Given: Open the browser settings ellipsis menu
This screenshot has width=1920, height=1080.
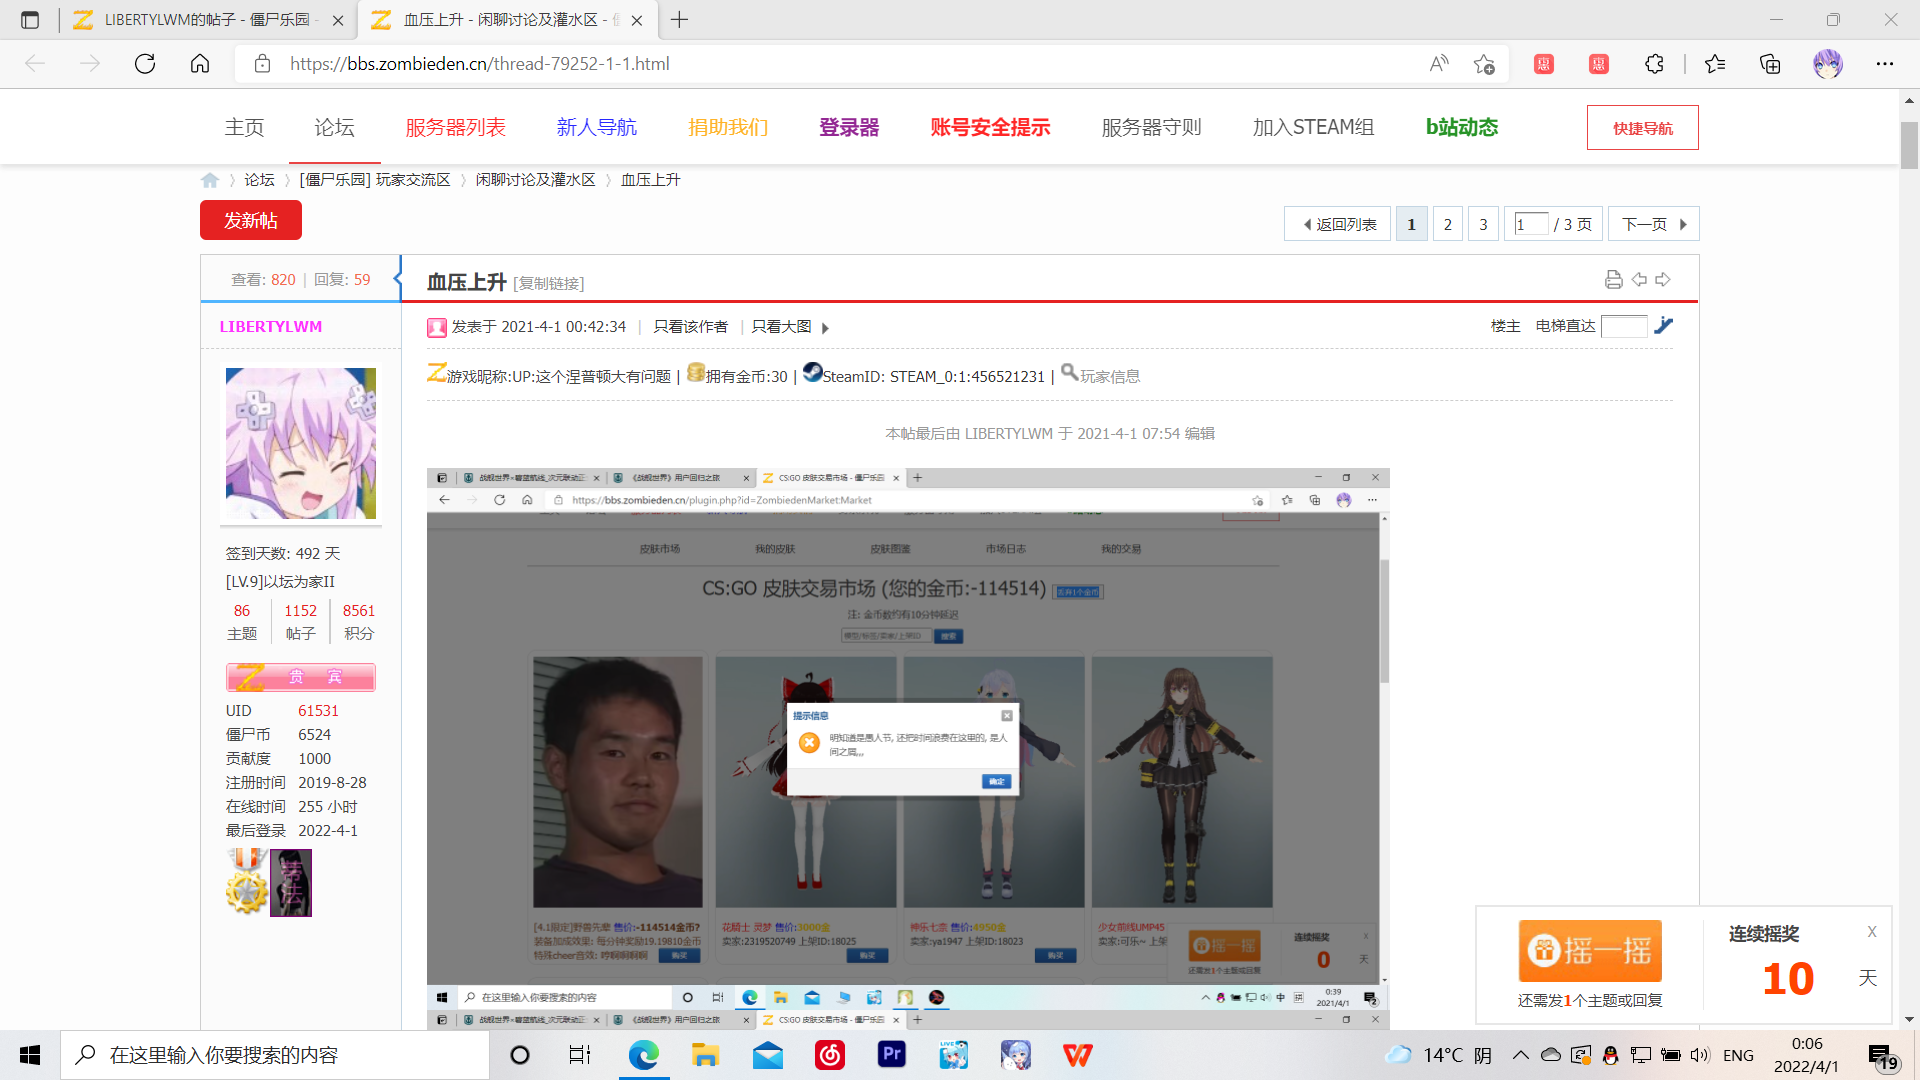Looking at the screenshot, I should 1885,64.
